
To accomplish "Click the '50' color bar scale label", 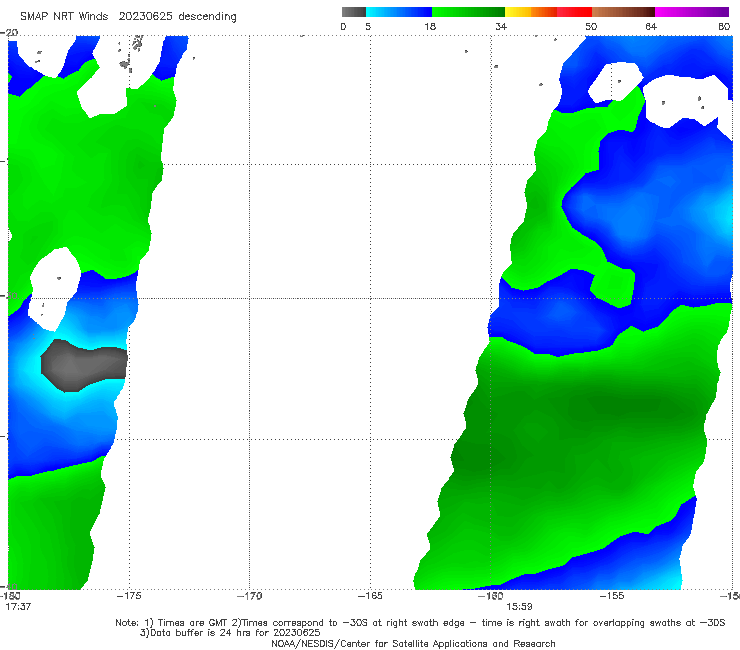I will [591, 27].
